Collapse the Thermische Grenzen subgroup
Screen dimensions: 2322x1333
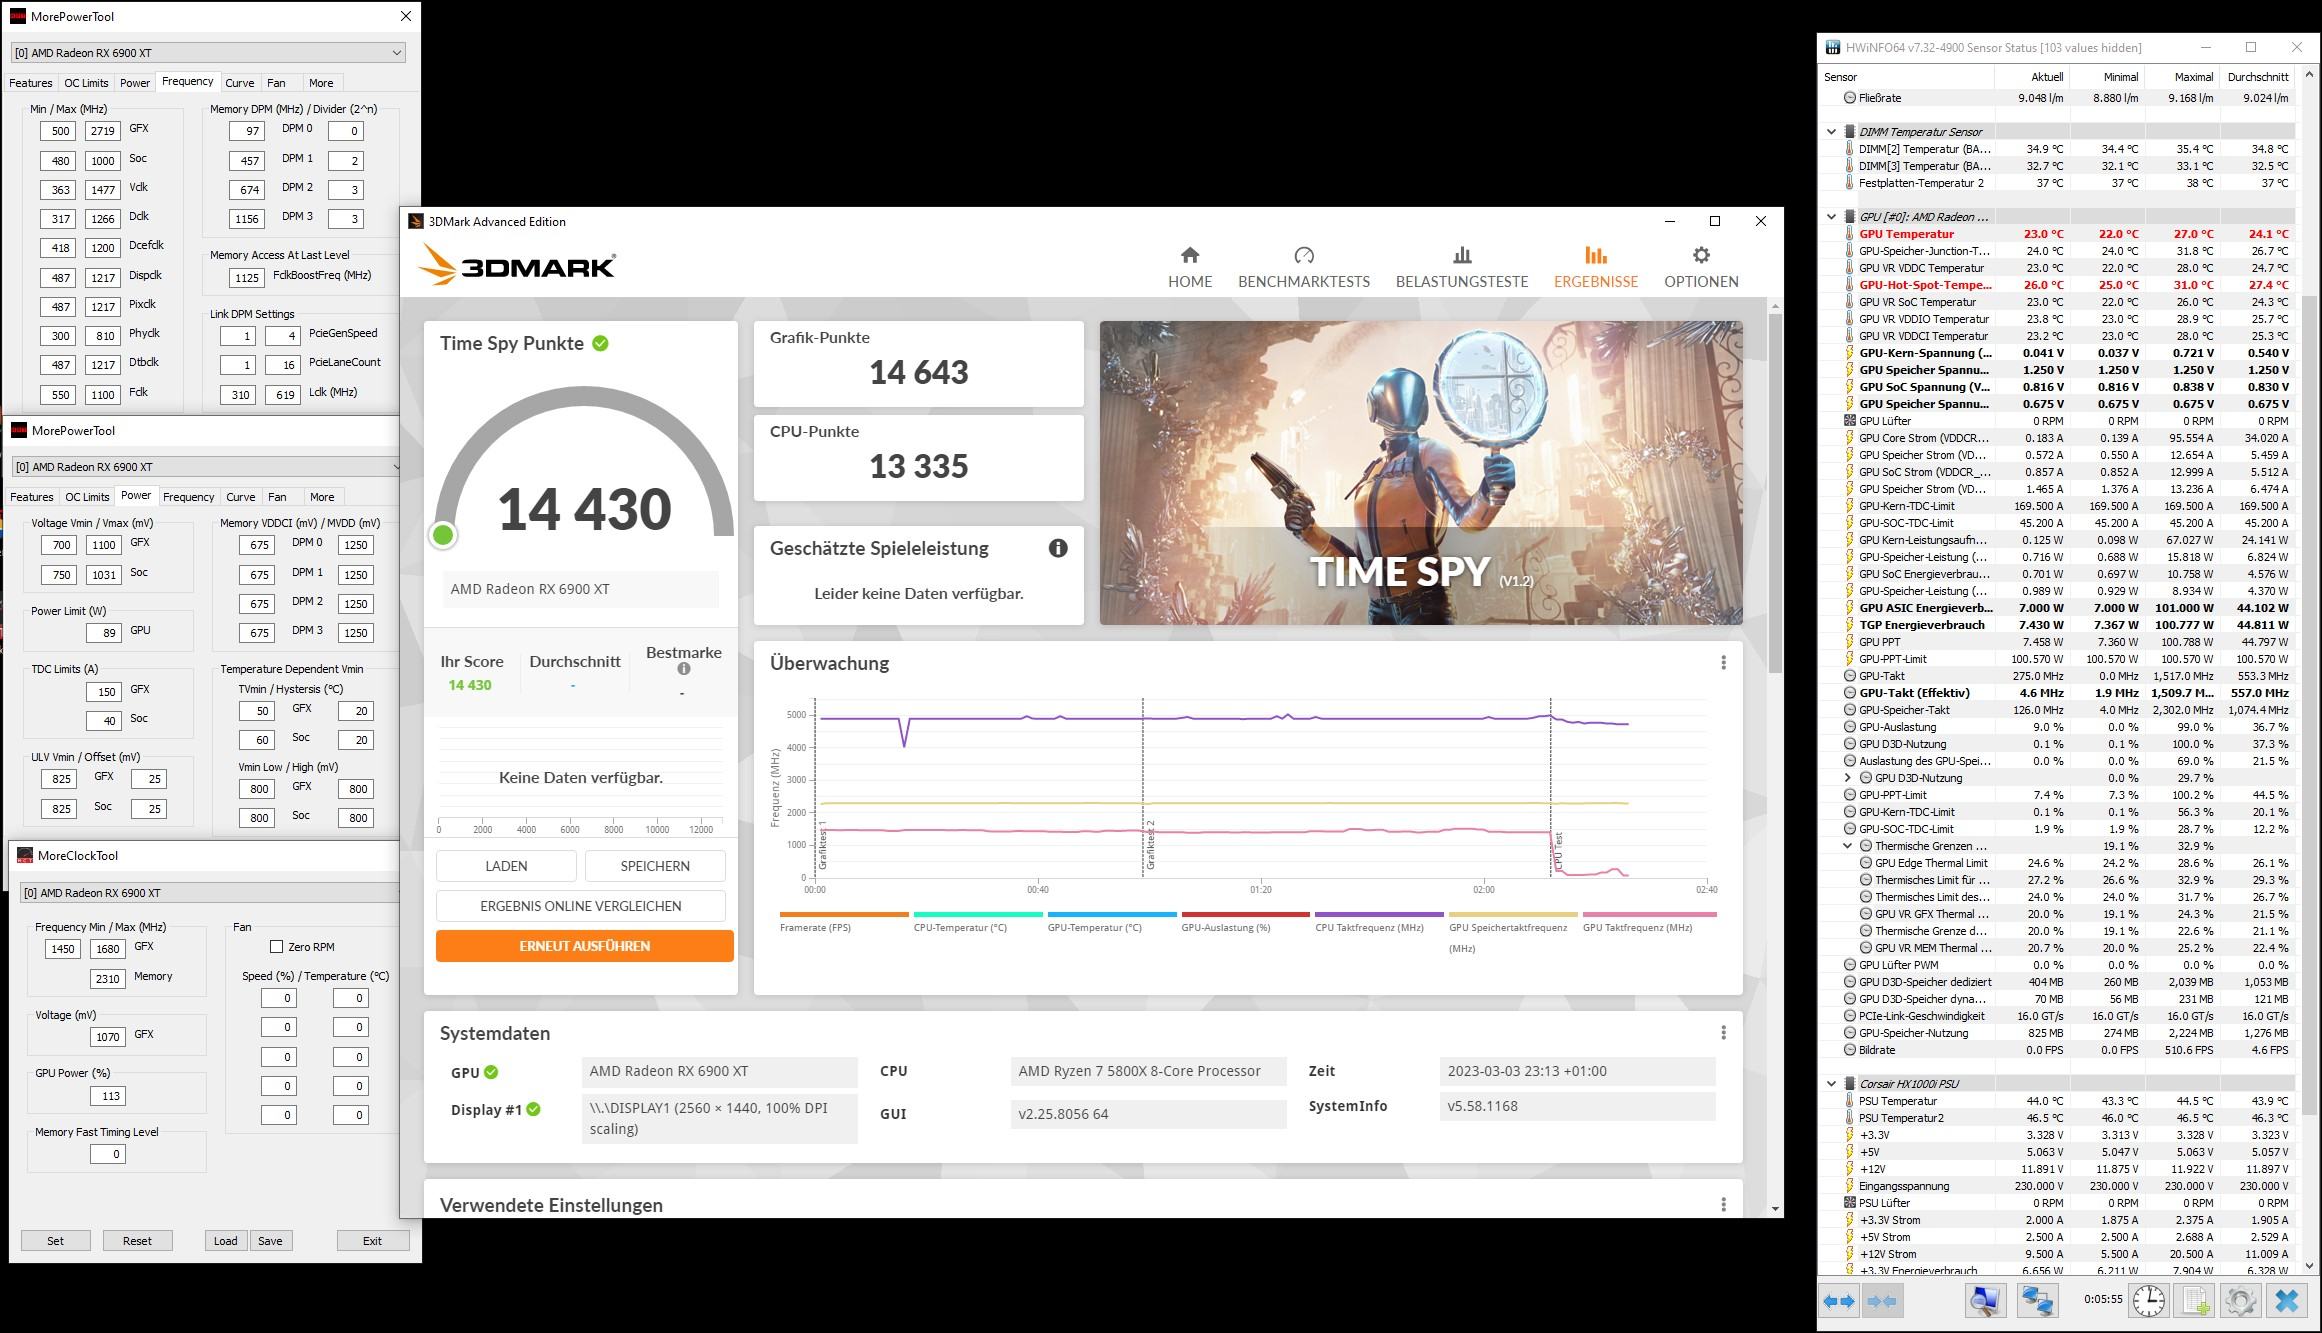1847,846
